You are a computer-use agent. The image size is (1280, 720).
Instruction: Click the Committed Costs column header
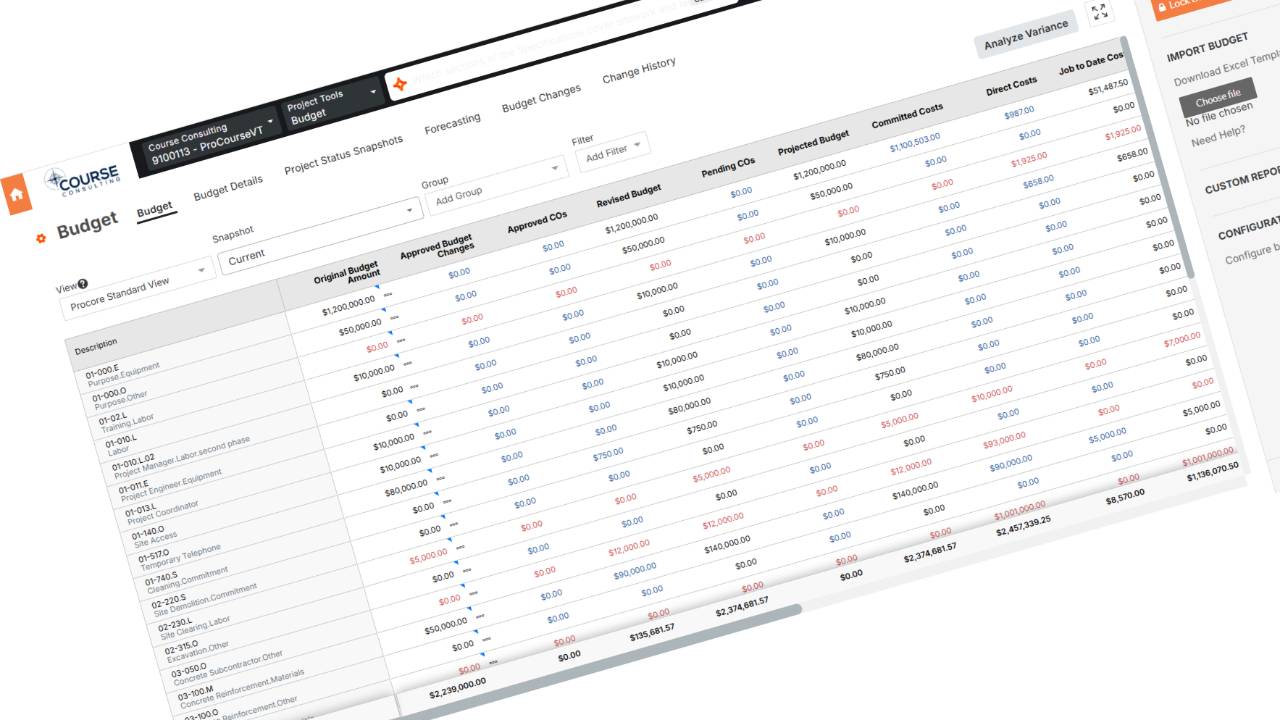[907, 115]
